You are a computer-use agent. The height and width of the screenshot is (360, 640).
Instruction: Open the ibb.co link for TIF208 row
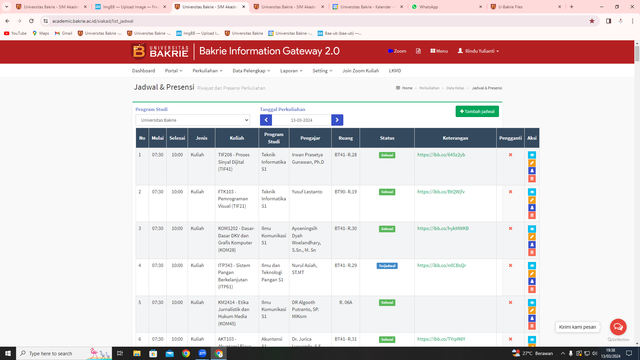[441, 155]
